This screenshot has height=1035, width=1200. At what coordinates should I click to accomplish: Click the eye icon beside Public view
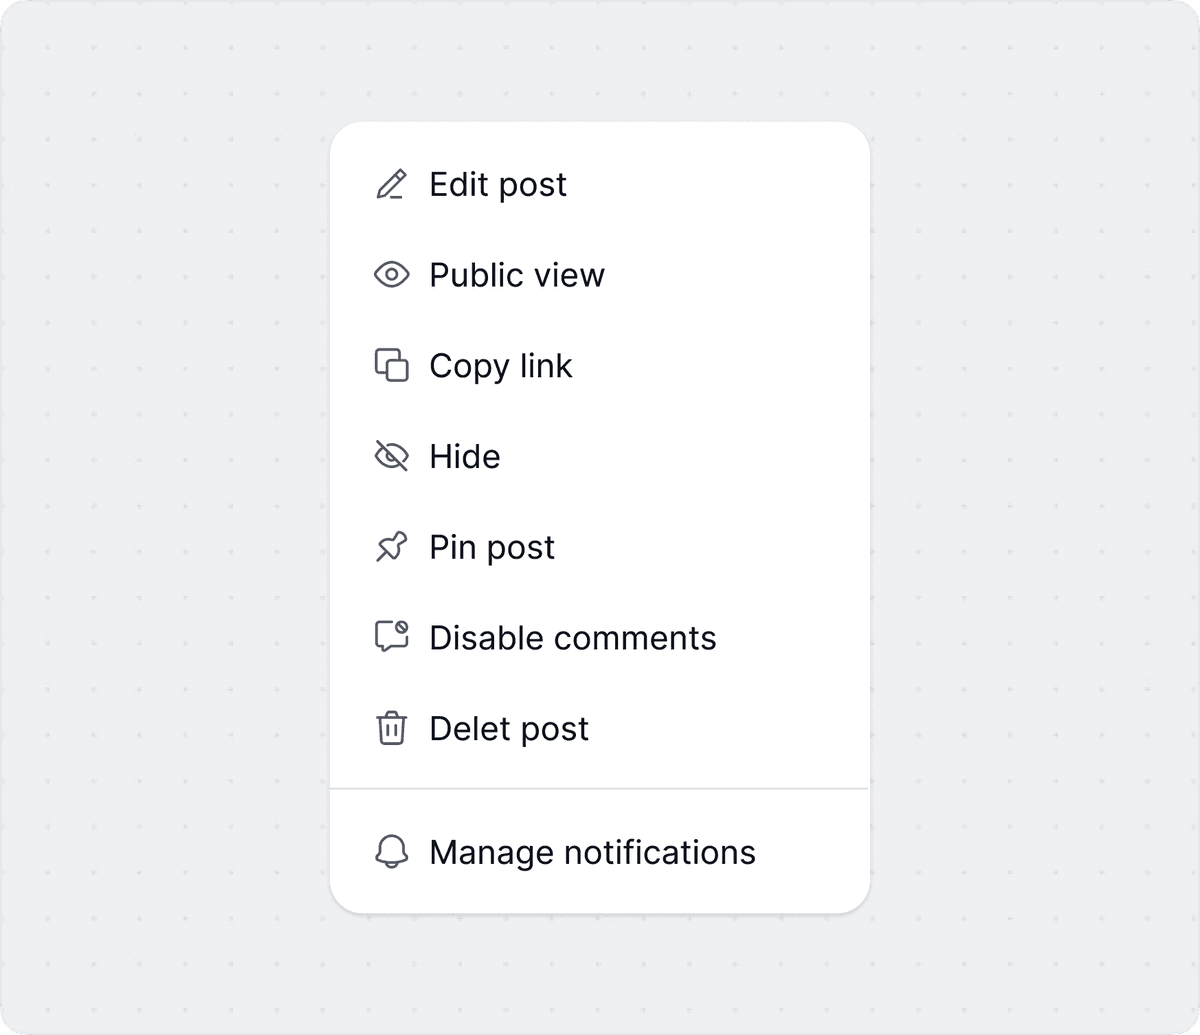(x=393, y=274)
